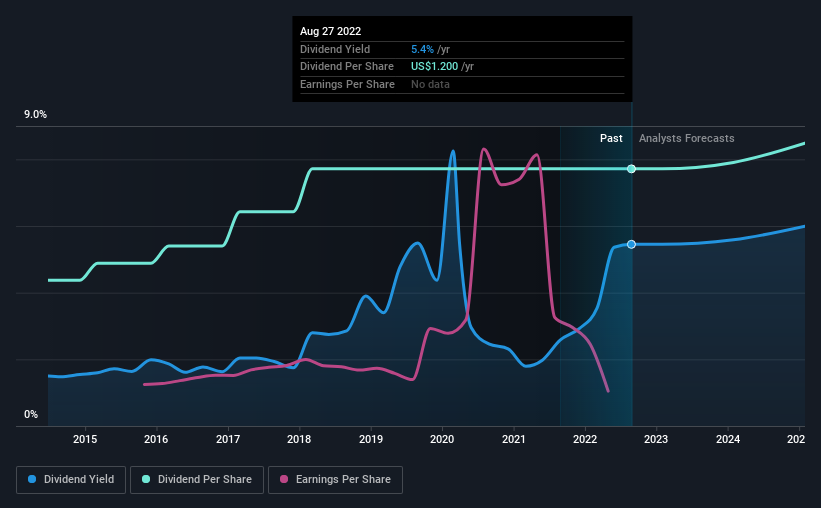Screen dimensions: 821x508
Task: Click the 0% y-axis label
Action: [x=31, y=414]
